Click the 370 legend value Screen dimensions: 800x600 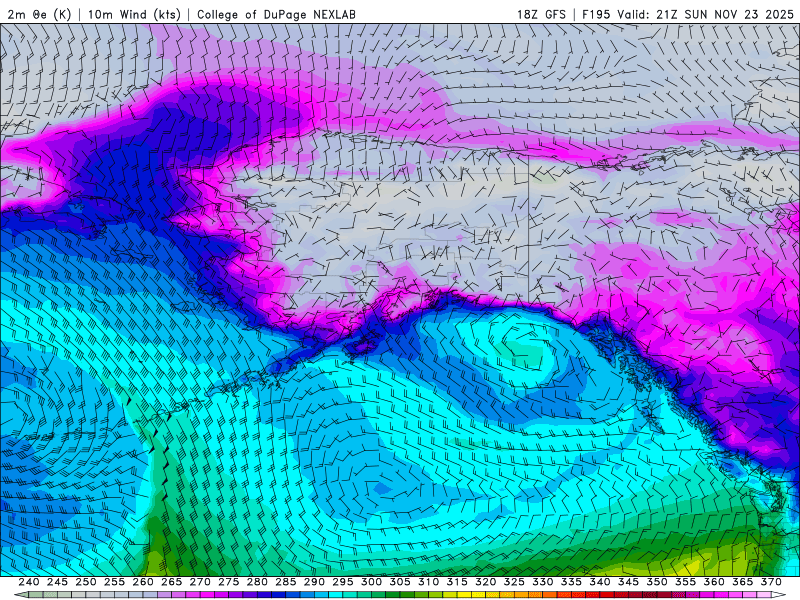point(771,582)
